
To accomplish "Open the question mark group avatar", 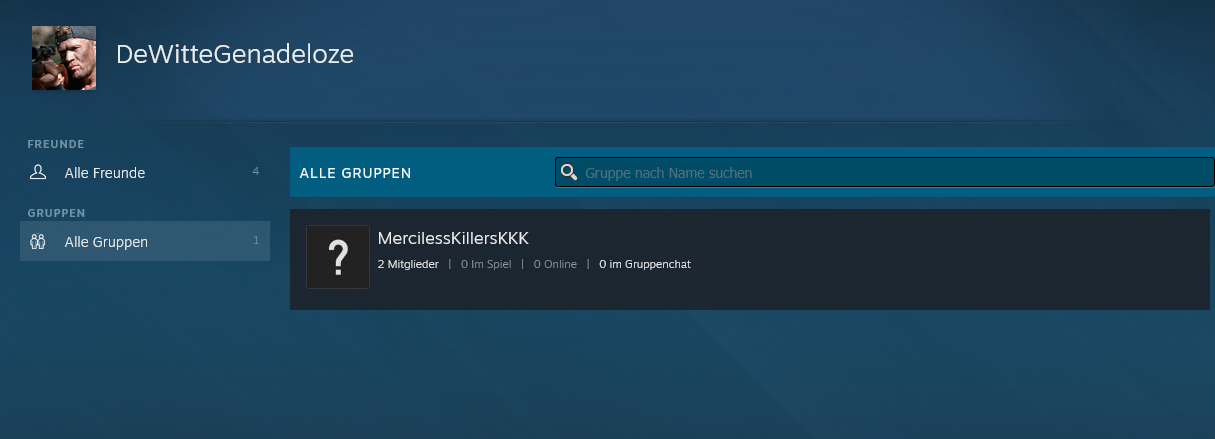I will pos(338,257).
